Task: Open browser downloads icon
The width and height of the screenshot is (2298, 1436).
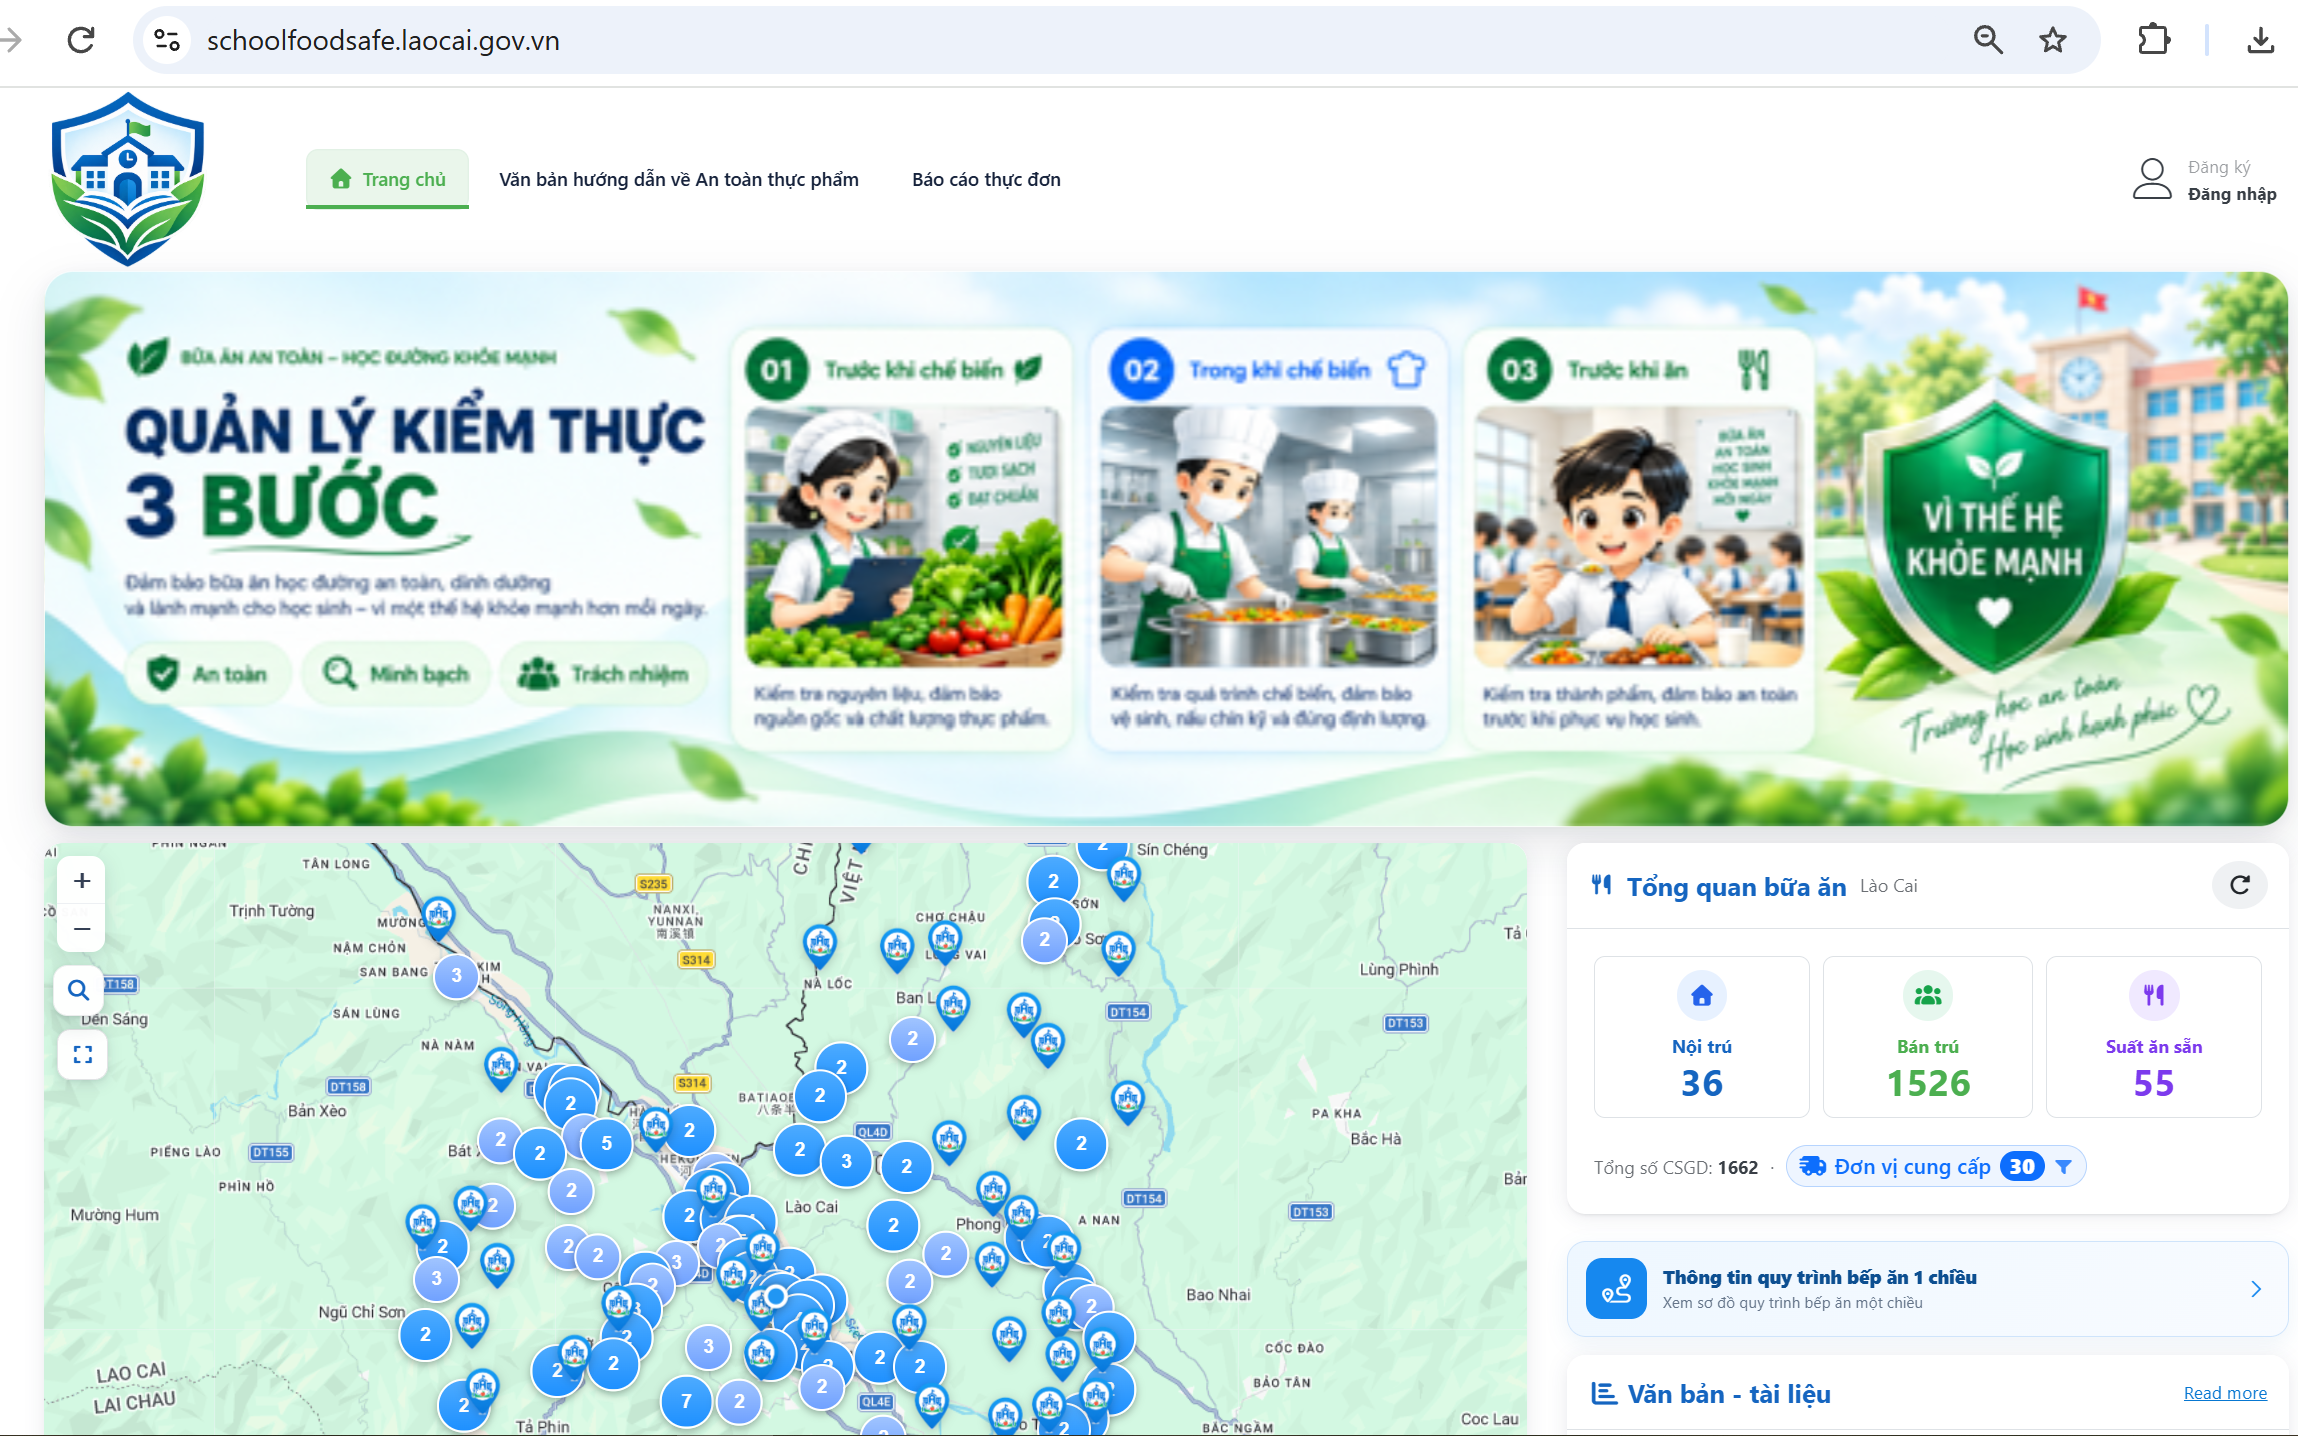Action: pos(2260,40)
